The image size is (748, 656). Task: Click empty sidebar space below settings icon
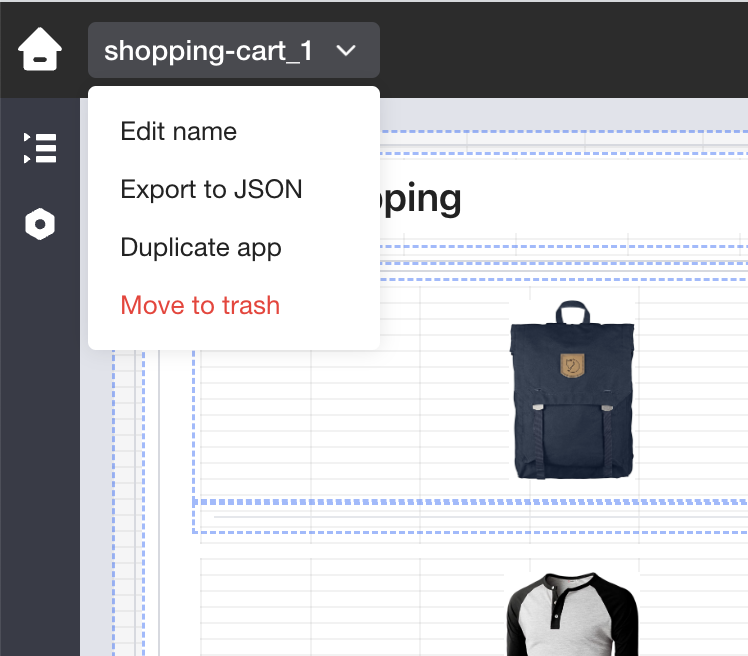[40, 450]
